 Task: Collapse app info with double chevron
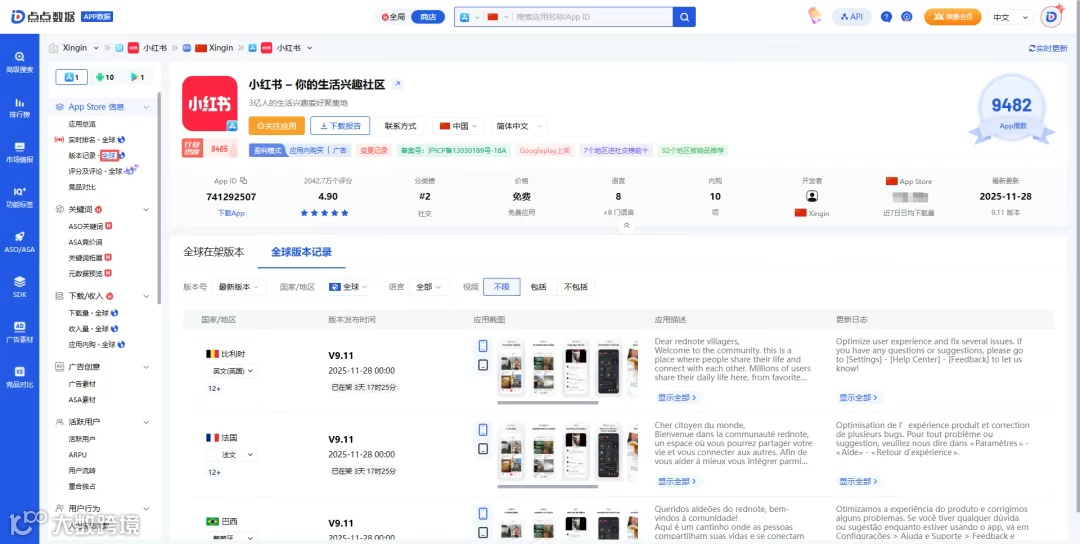point(626,225)
